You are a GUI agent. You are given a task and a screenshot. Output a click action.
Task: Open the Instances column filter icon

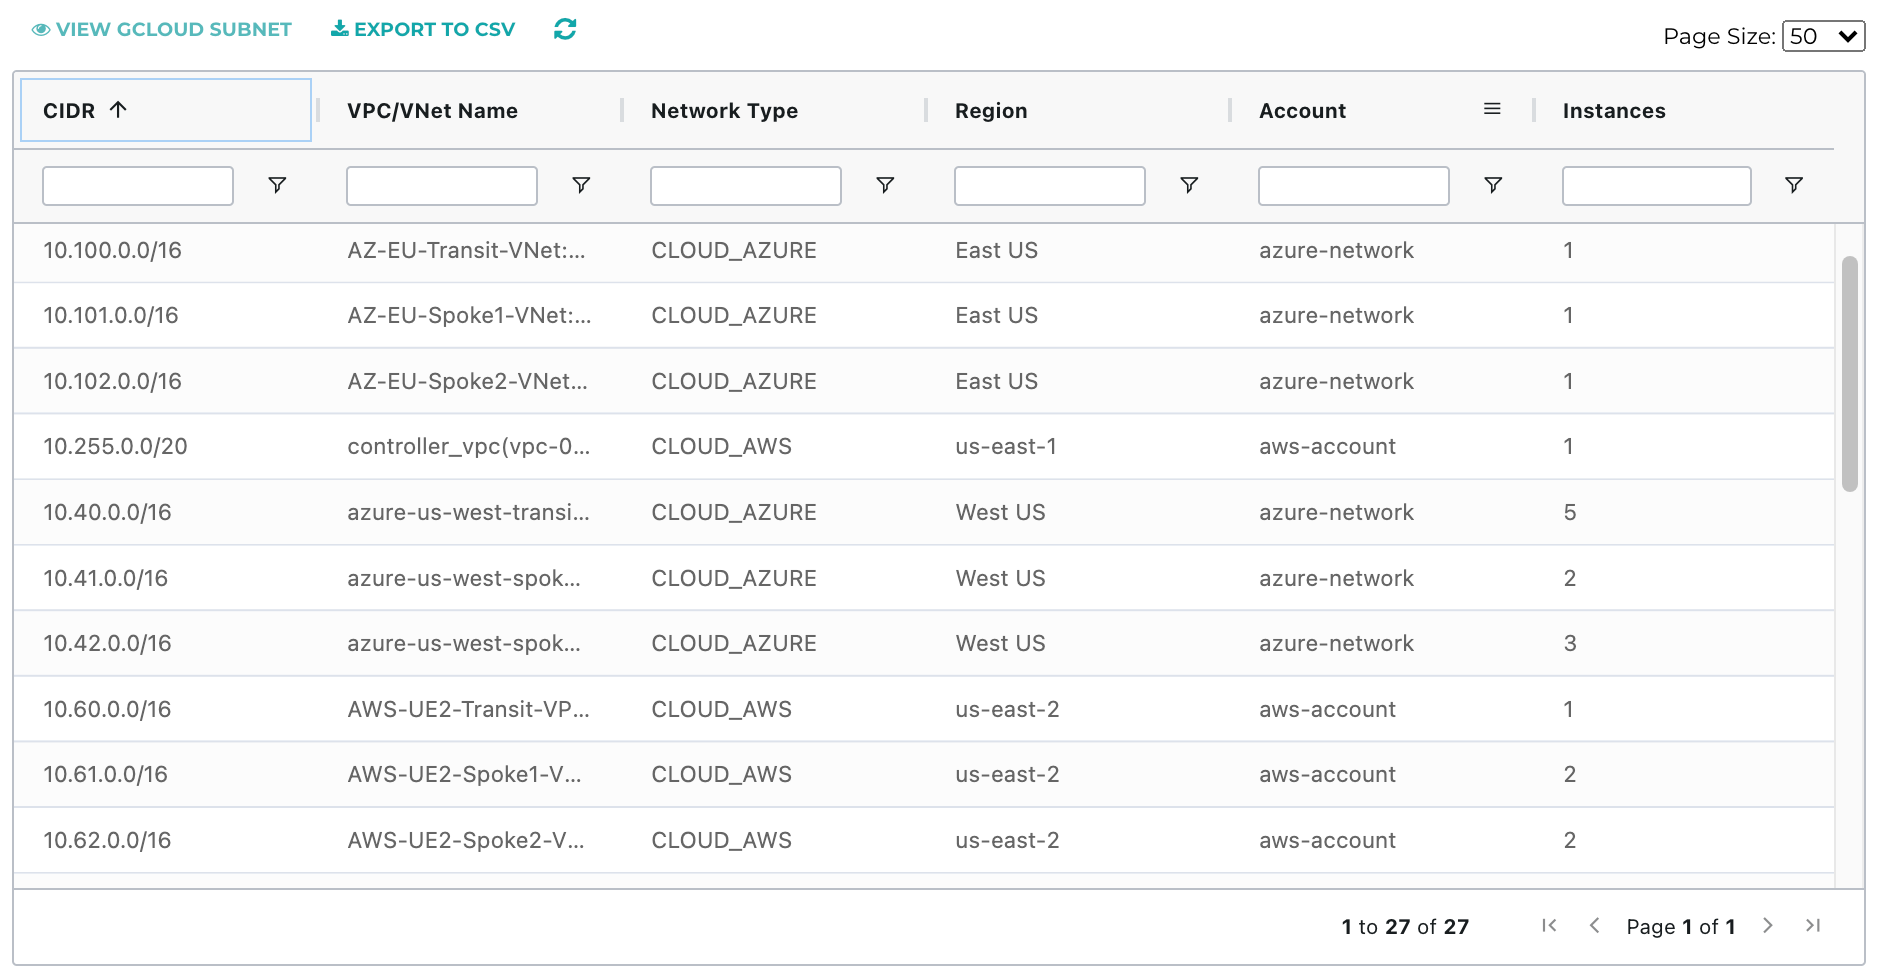pyautogui.click(x=1794, y=185)
